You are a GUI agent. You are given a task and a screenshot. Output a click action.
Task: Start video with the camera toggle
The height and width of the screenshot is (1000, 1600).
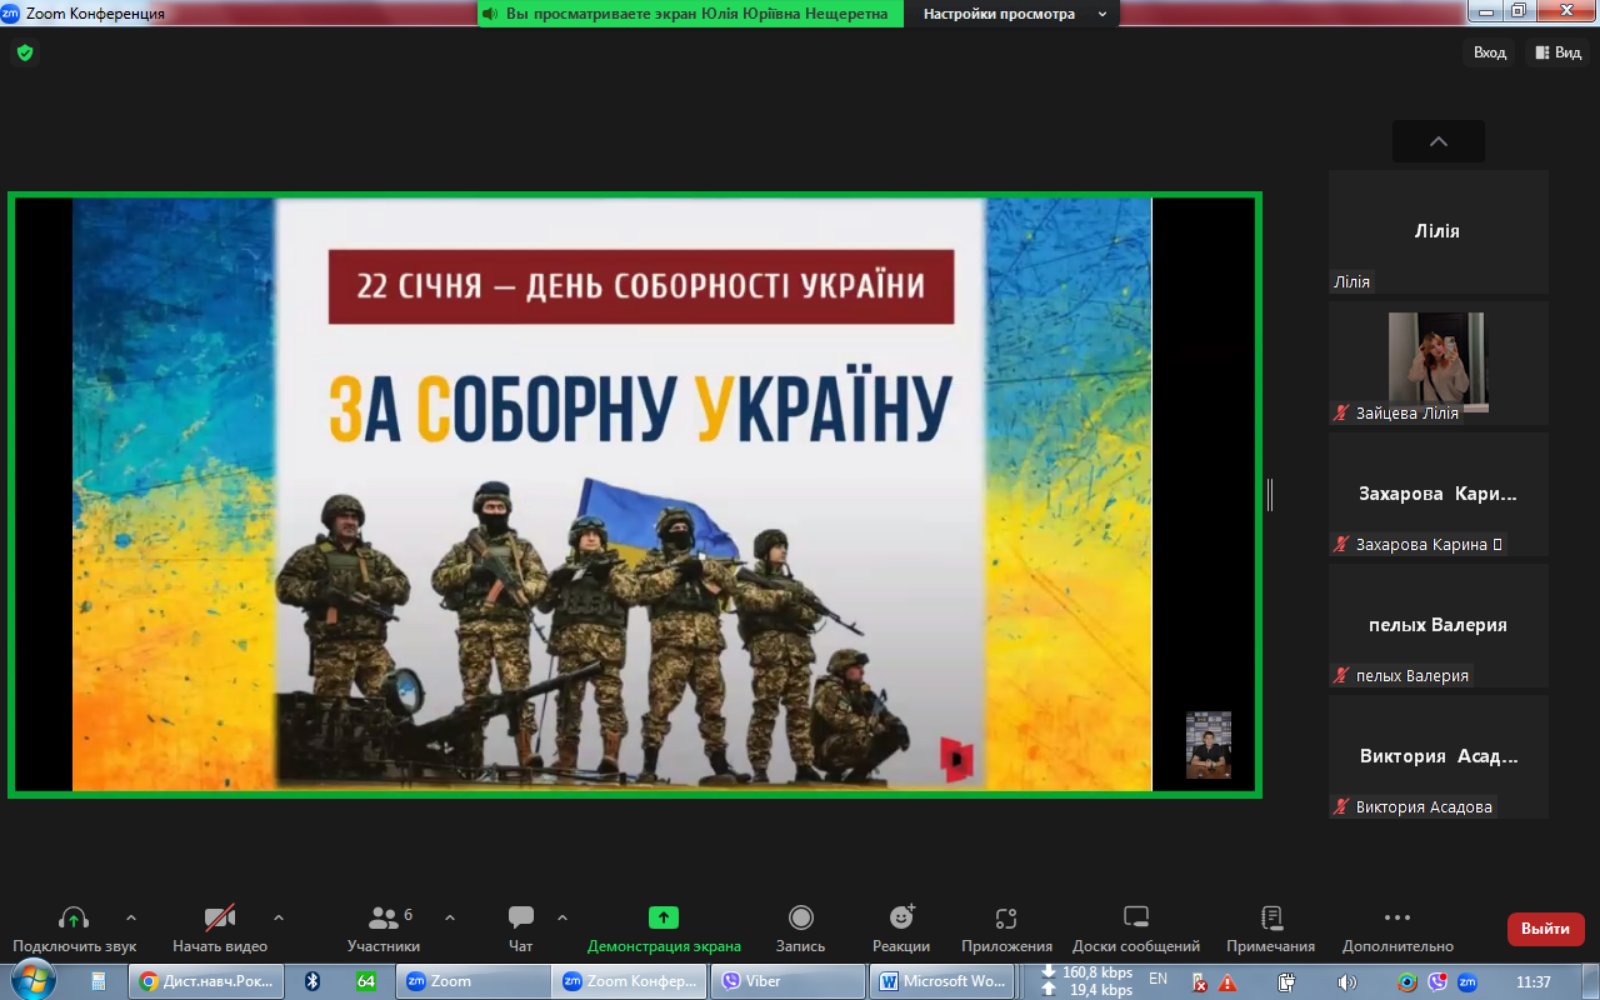pyautogui.click(x=219, y=918)
